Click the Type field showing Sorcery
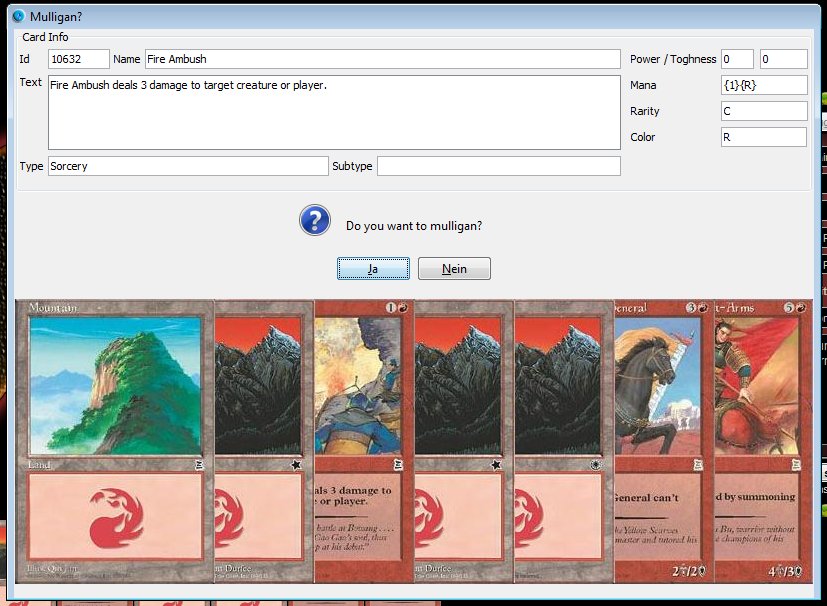This screenshot has height=606, width=827. [188, 166]
